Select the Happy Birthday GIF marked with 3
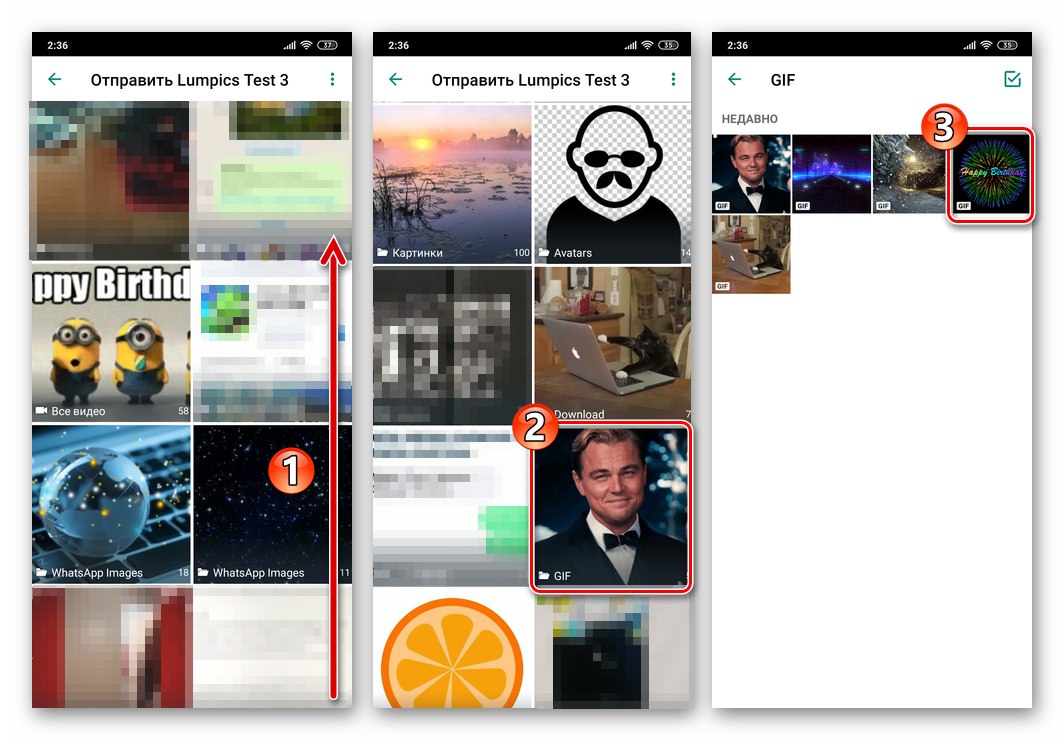 click(x=989, y=173)
